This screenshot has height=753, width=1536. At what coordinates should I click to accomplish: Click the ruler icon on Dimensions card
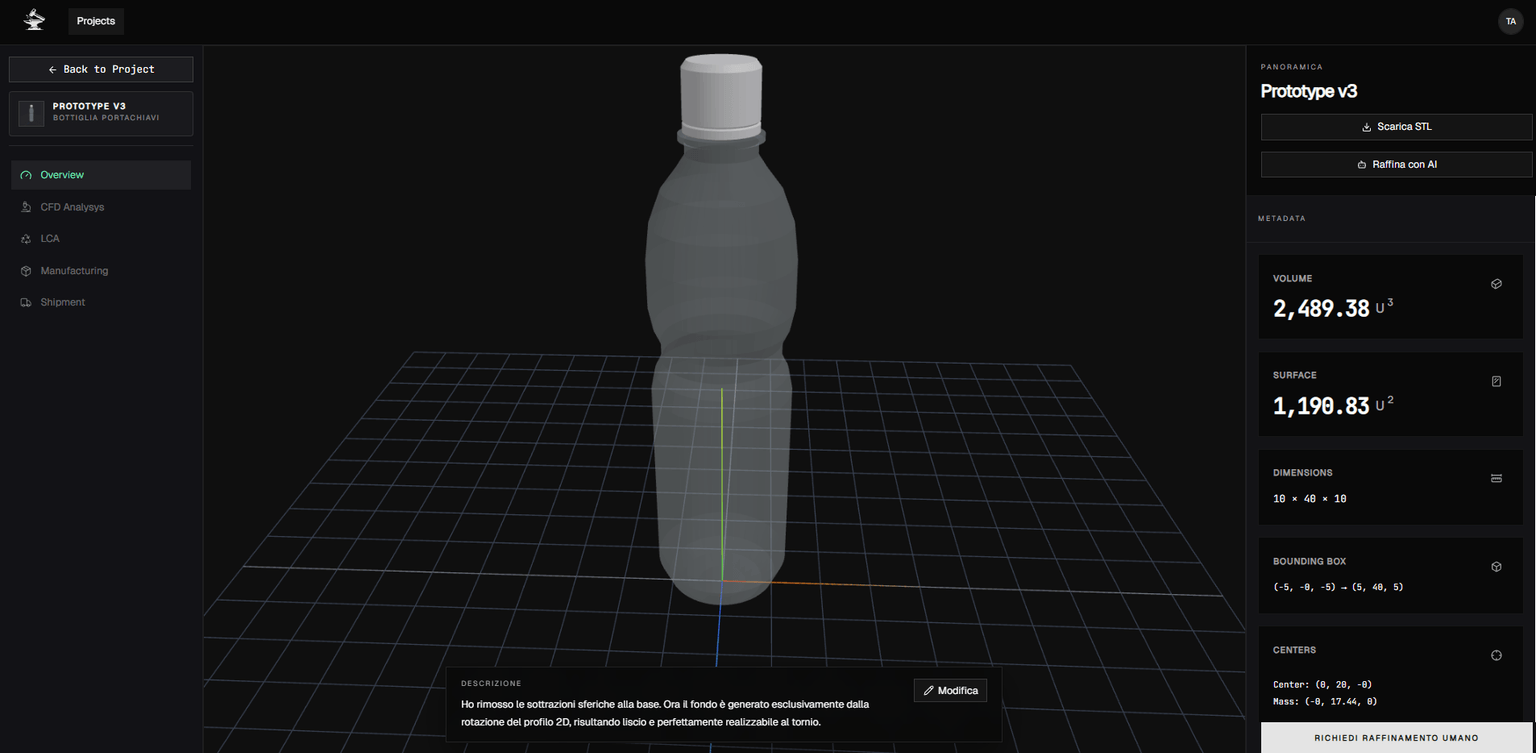[1496, 478]
